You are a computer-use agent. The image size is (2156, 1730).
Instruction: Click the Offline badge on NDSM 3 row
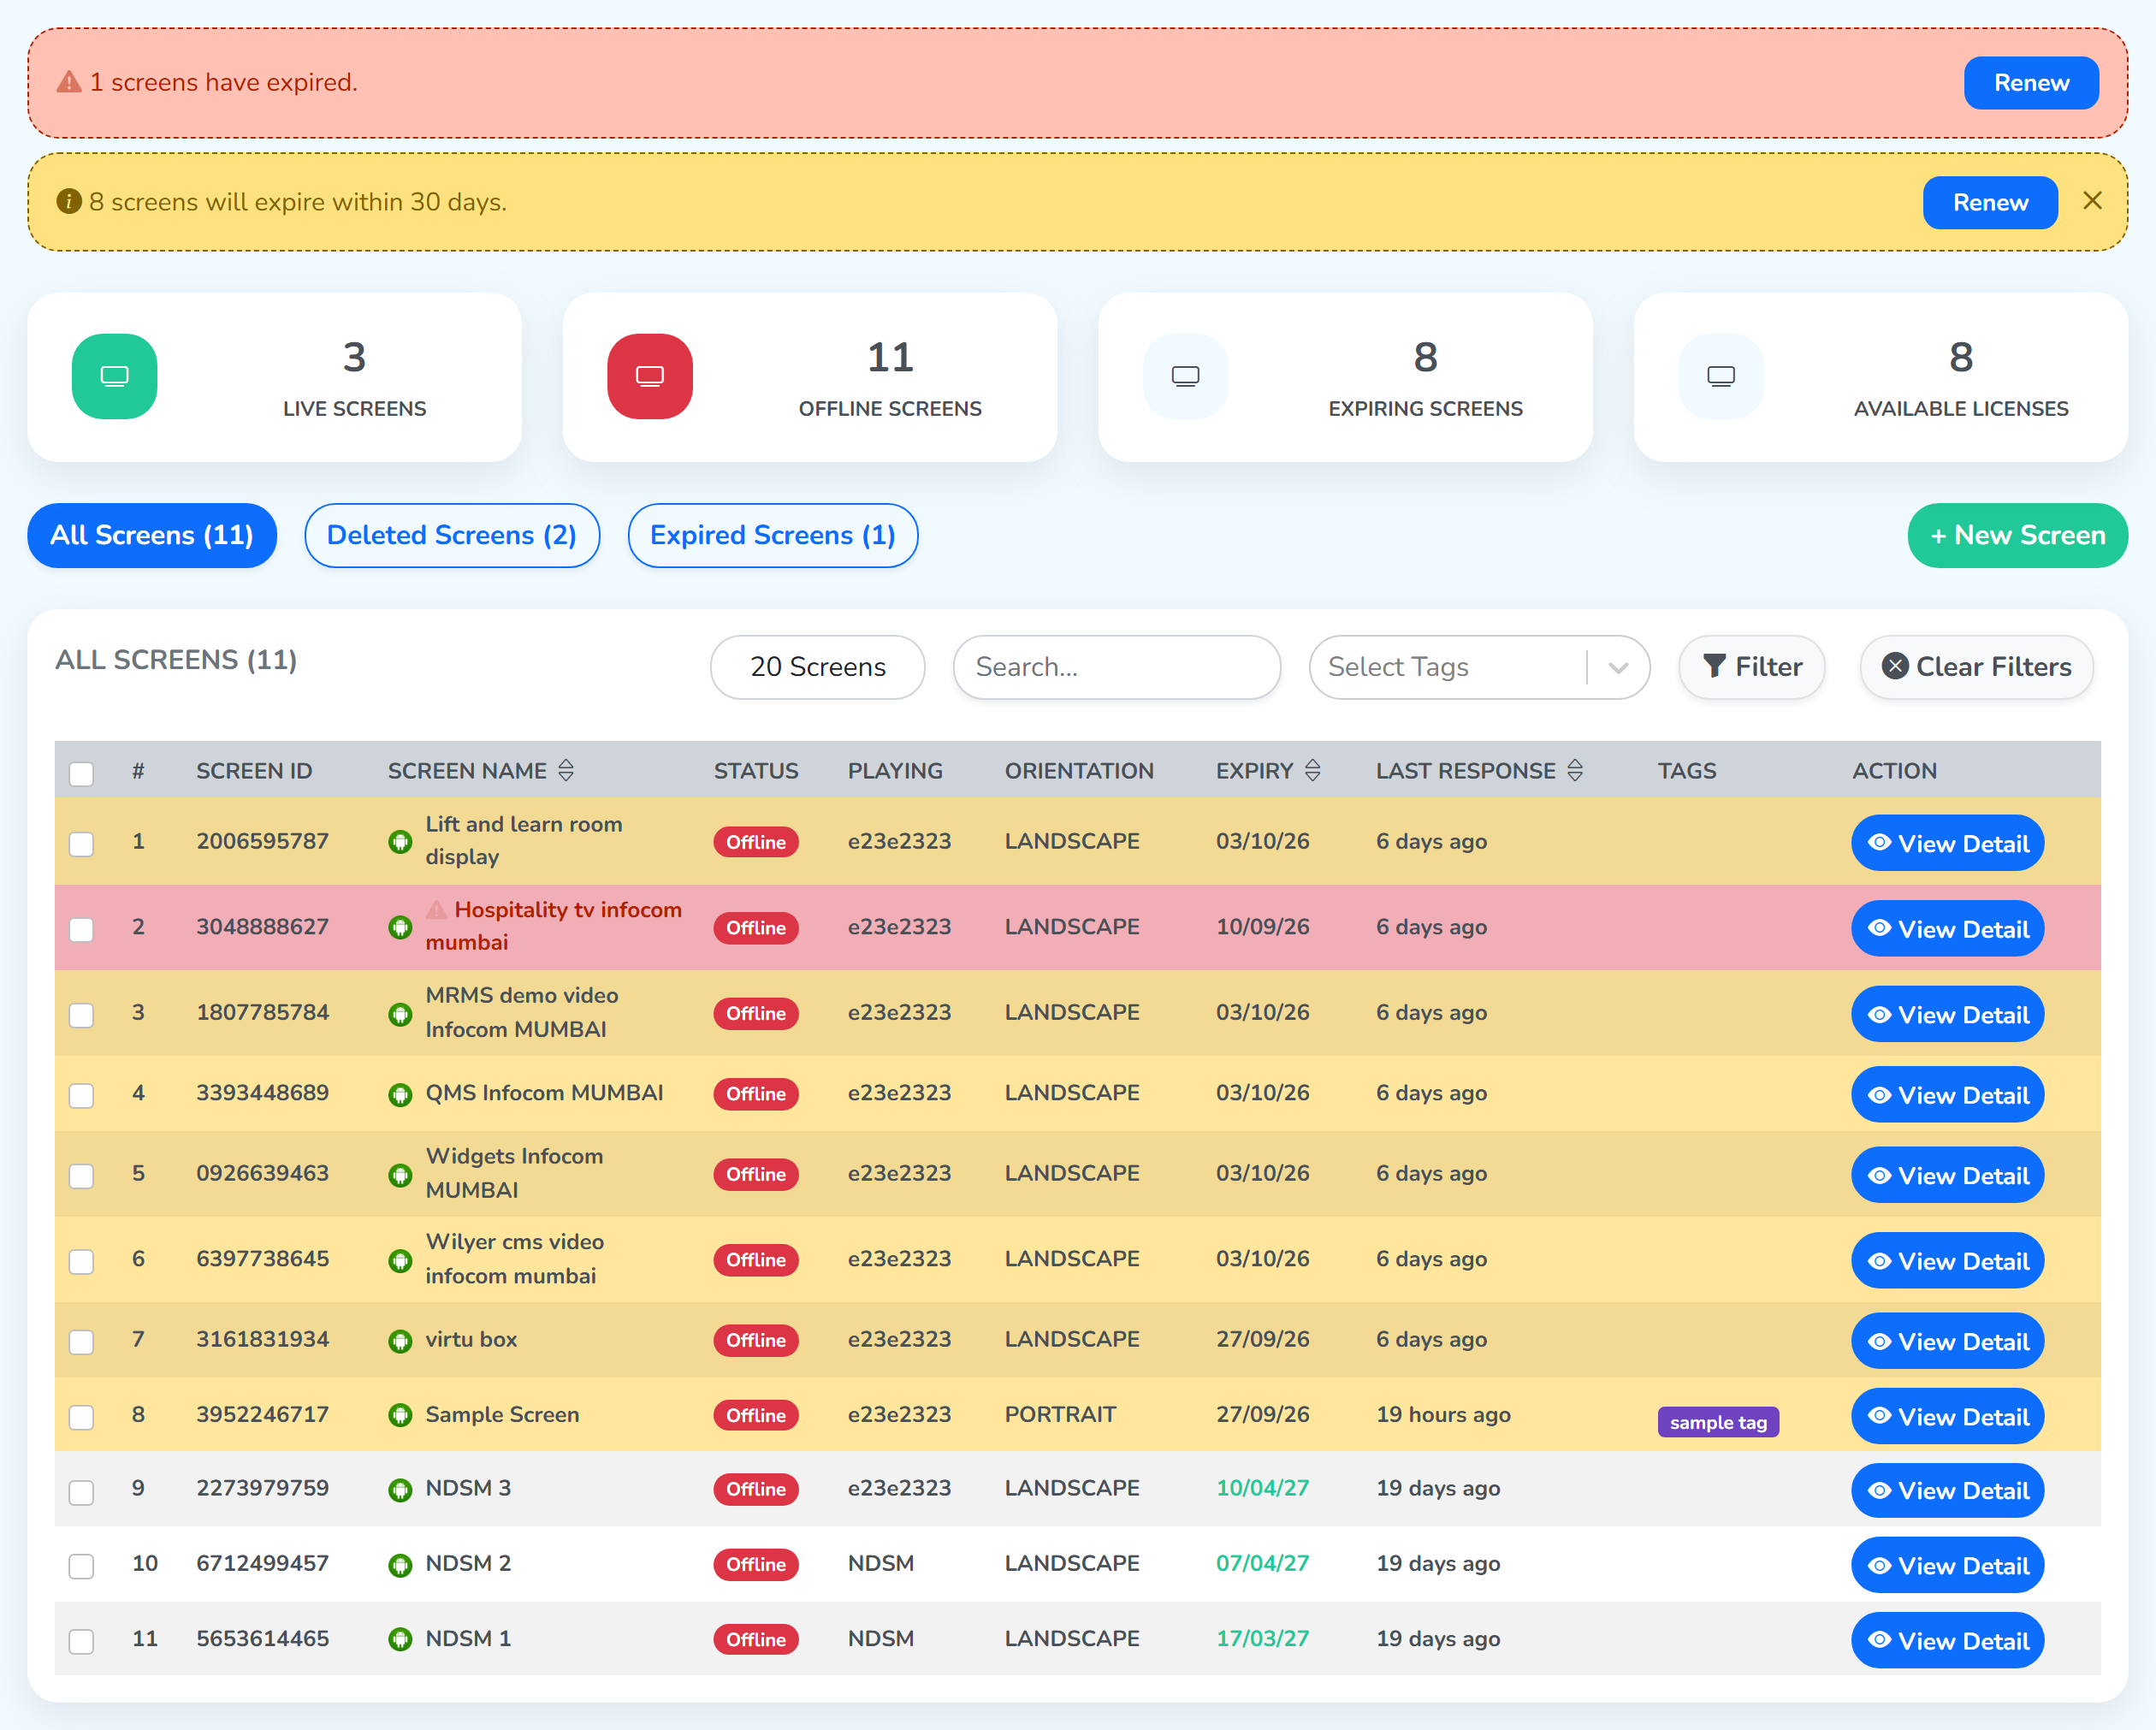coord(755,1489)
